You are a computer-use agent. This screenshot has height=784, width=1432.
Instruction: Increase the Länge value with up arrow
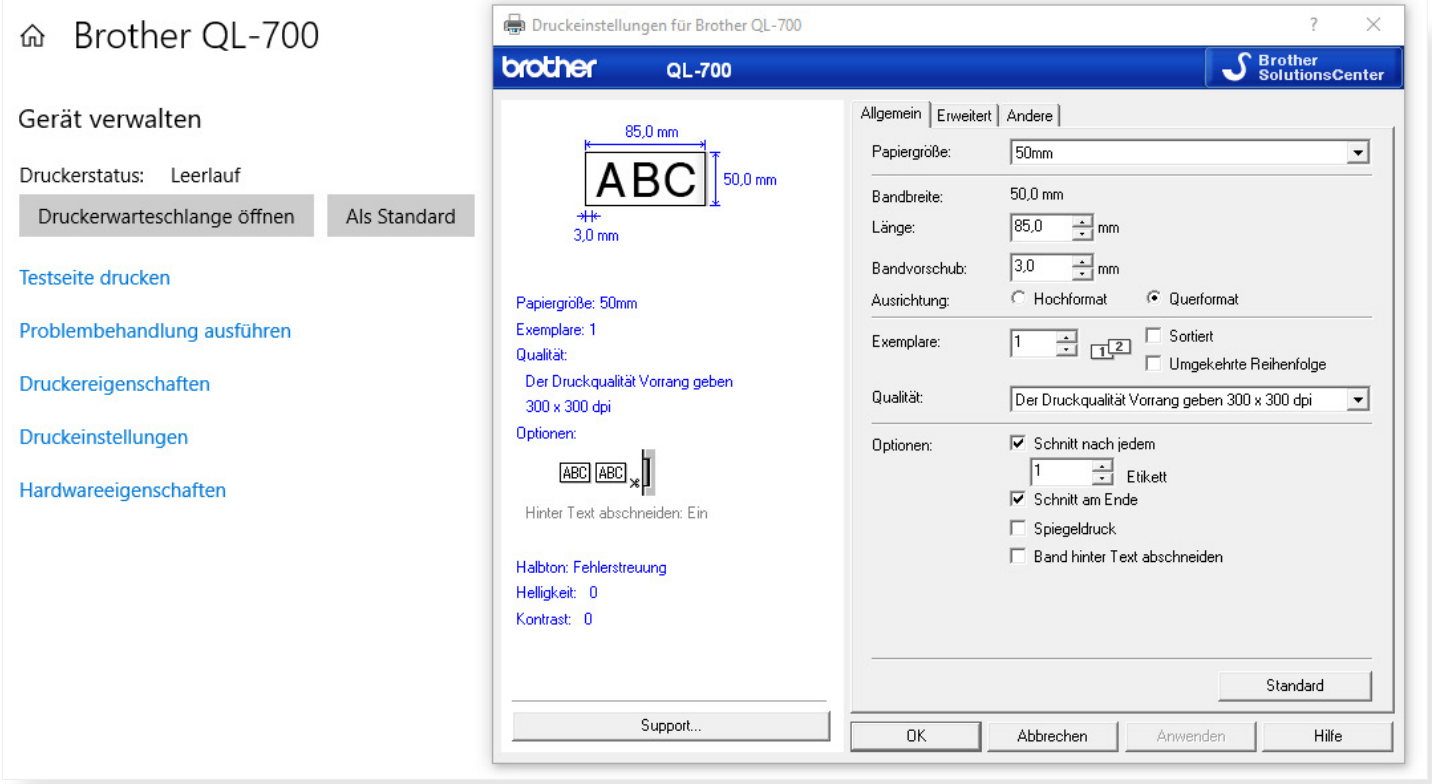[1083, 222]
